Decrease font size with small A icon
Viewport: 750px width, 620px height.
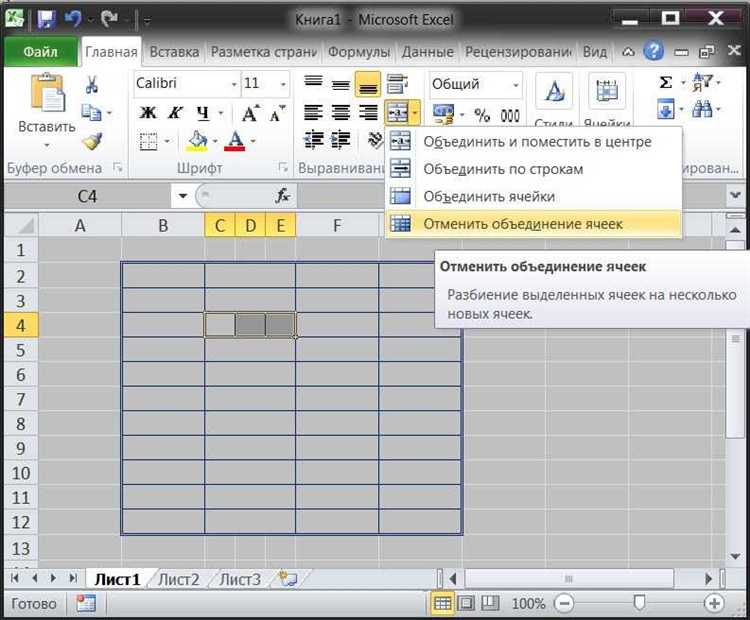276,114
